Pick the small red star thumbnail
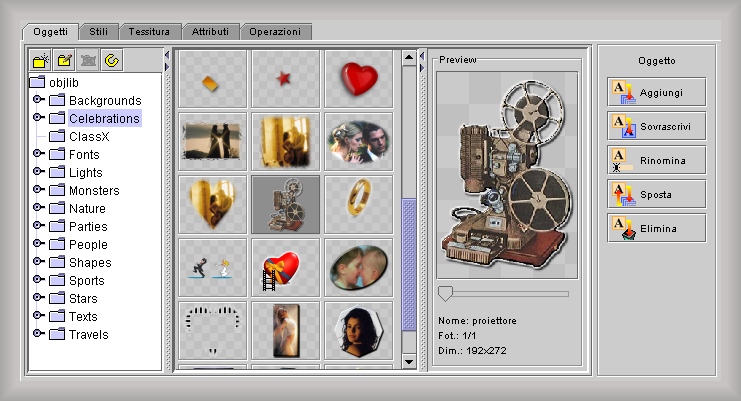 285,77
